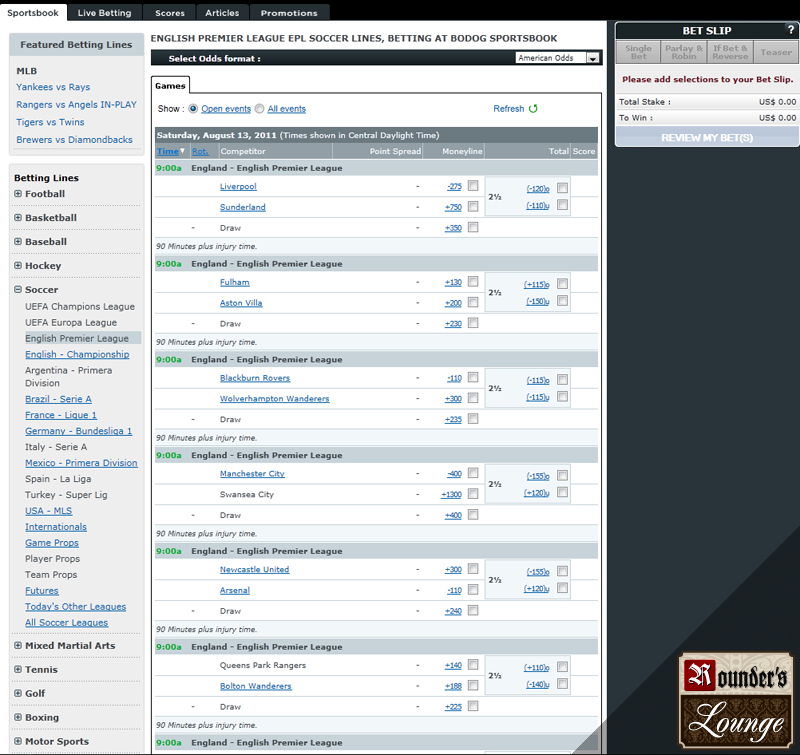This screenshot has width=800, height=755.
Task: Click the Fulham match over (+115) total
Action: 536,285
